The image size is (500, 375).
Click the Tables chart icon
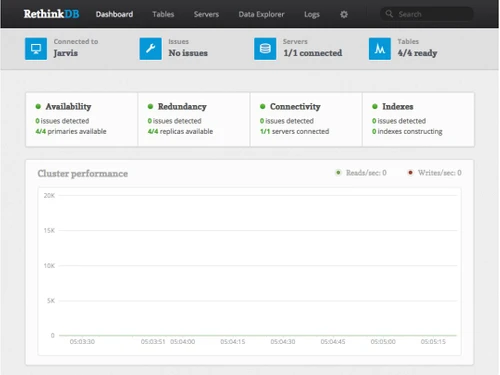click(380, 49)
